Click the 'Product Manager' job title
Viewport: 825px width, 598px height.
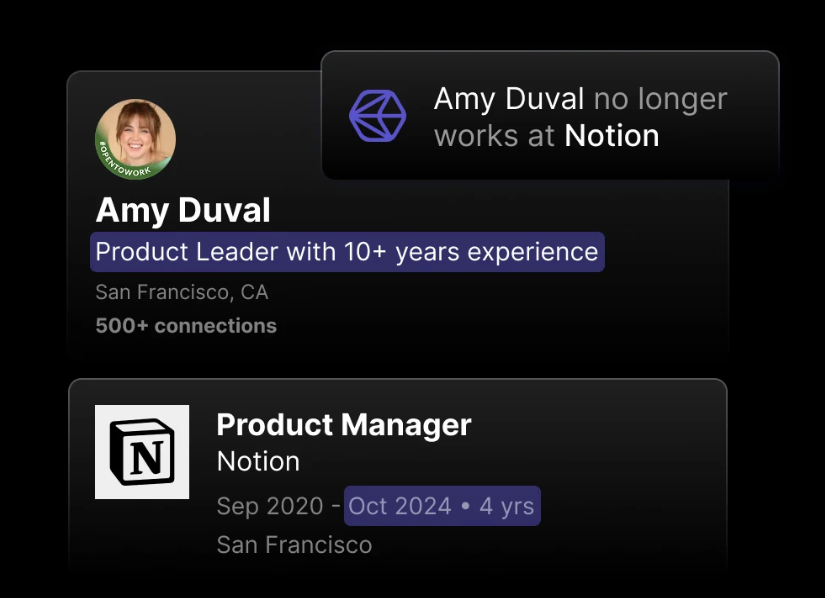pyautogui.click(x=344, y=425)
